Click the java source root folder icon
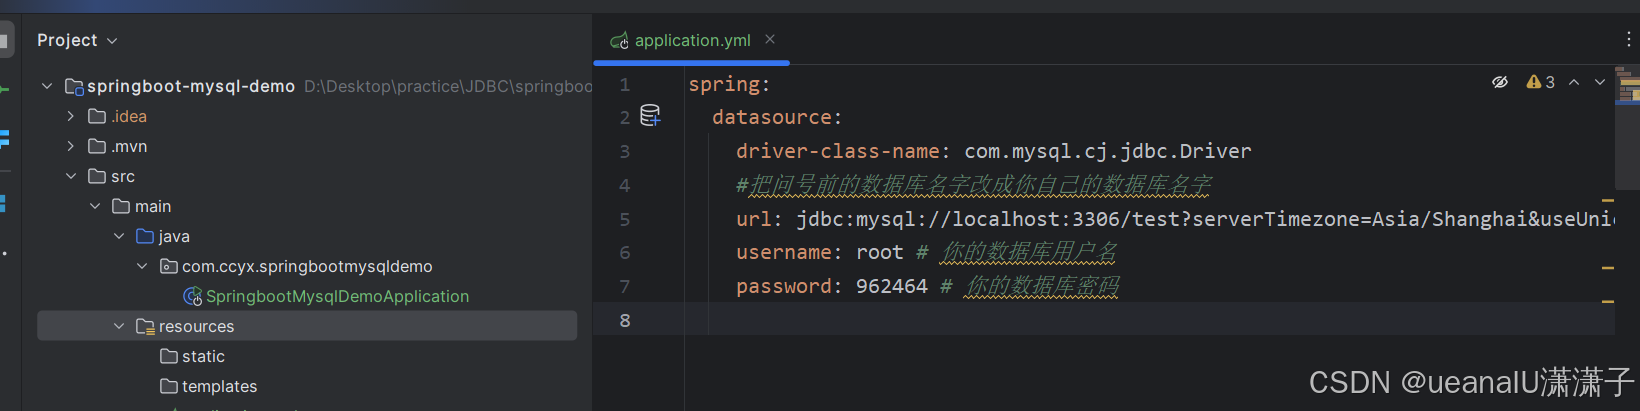This screenshot has height=411, width=1640. pos(145,236)
